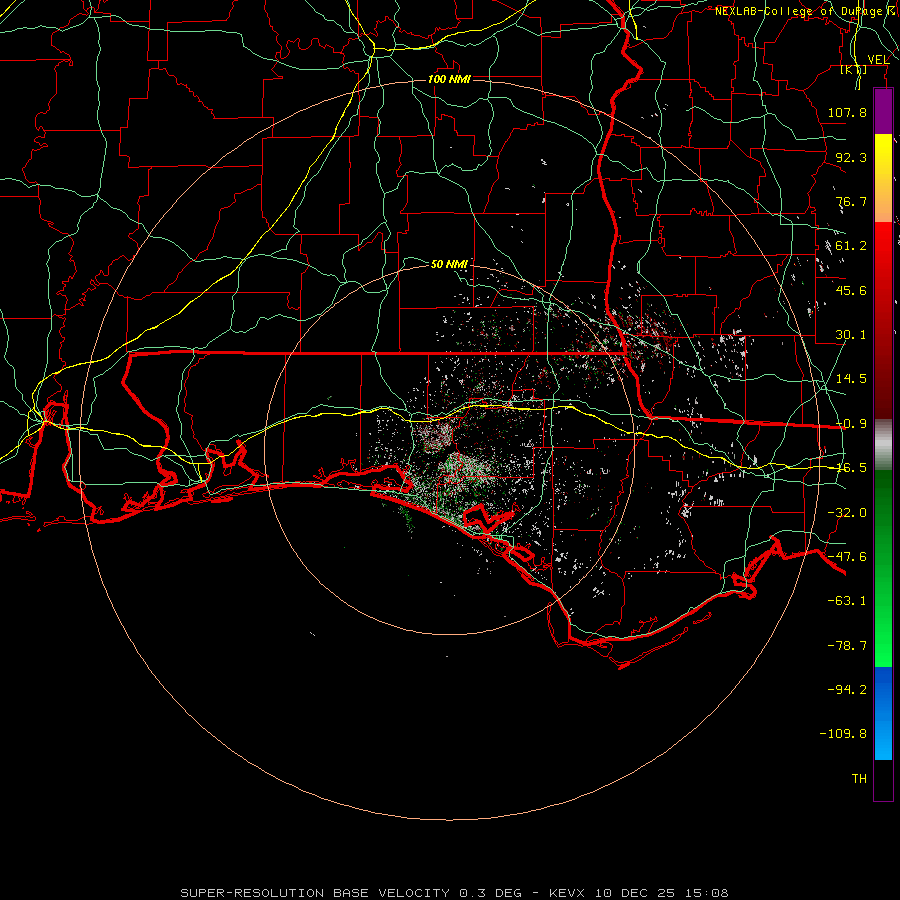Pick the gray near-zero segment of color bar
Image resolution: width=900 pixels, height=900 pixels.
click(x=883, y=445)
